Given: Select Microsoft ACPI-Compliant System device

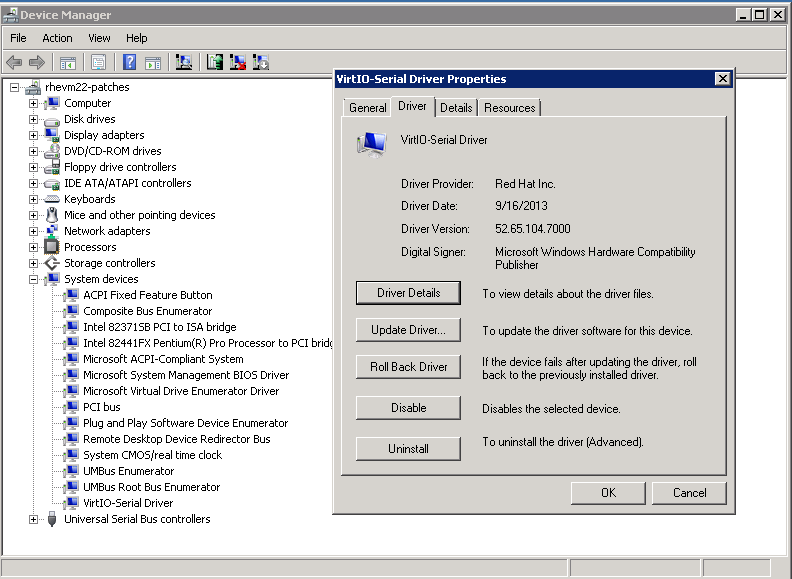Looking at the screenshot, I should click(x=163, y=359).
